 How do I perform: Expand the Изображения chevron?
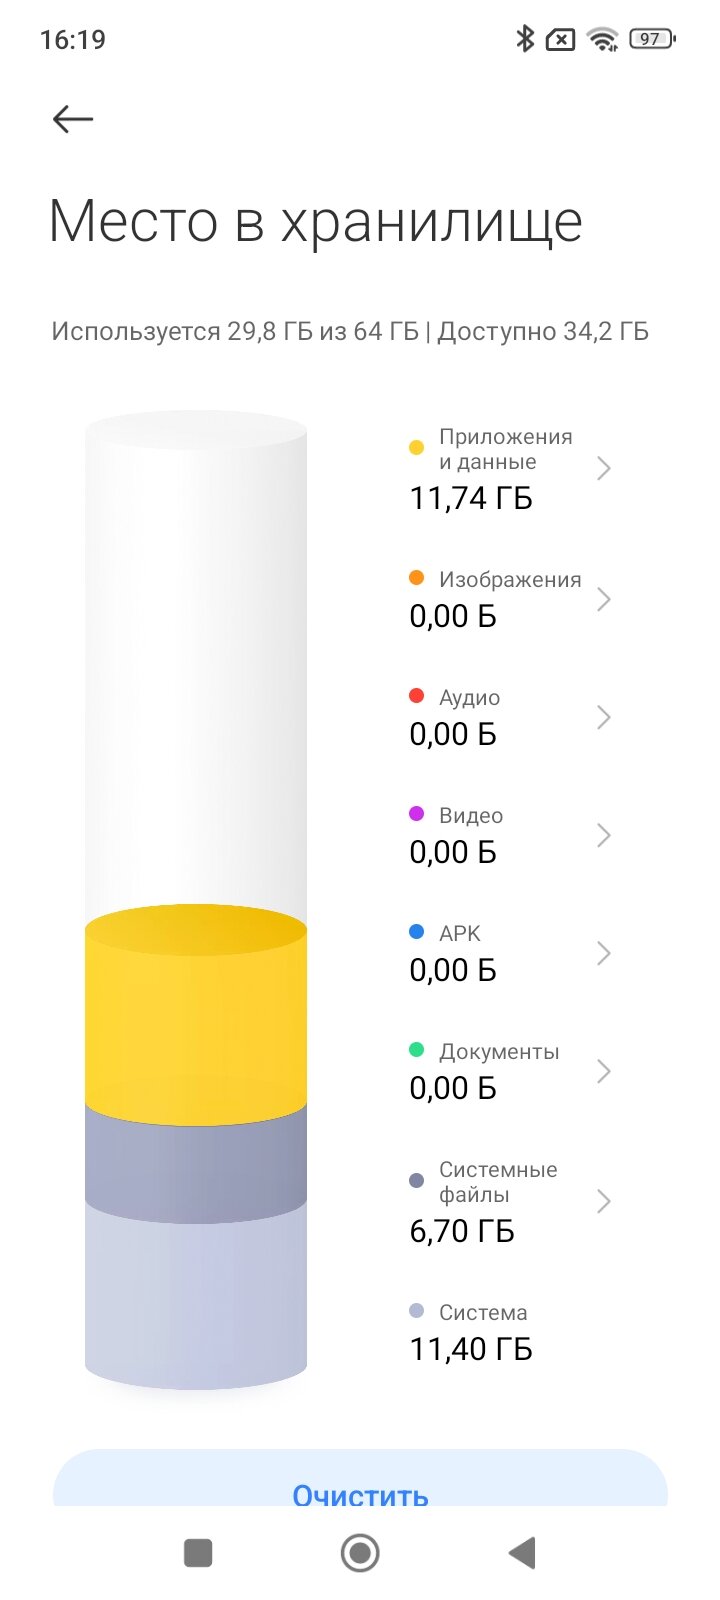click(603, 599)
